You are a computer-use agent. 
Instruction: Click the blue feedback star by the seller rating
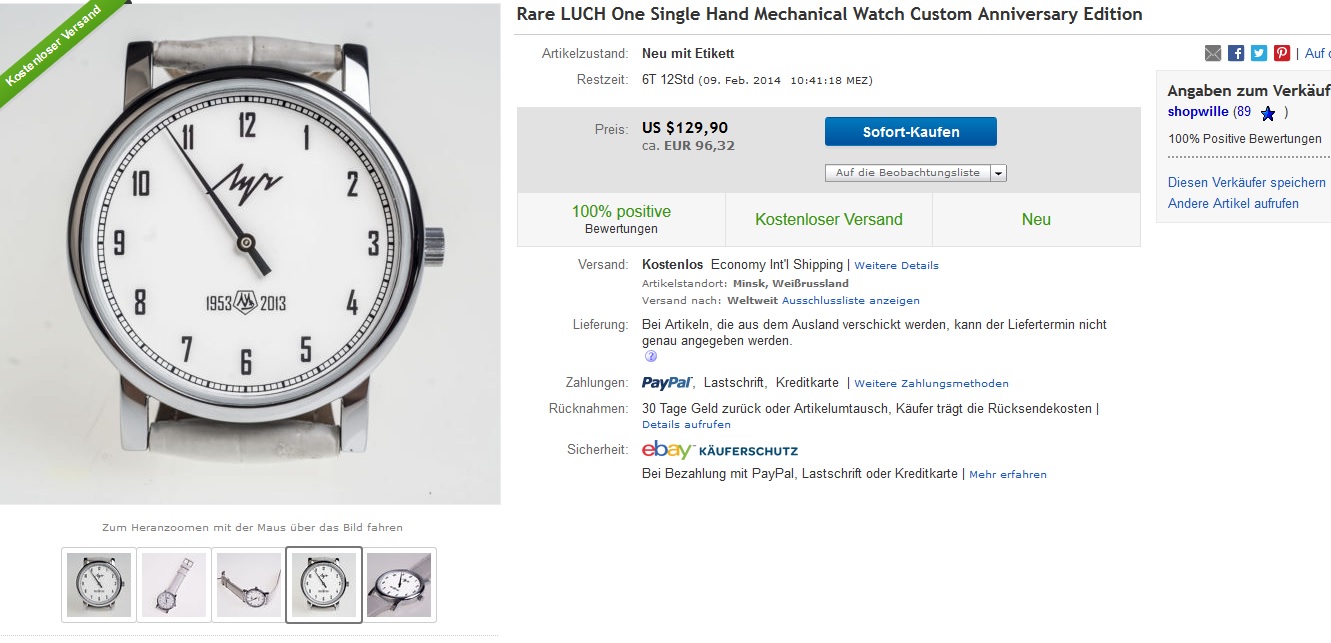(1268, 113)
